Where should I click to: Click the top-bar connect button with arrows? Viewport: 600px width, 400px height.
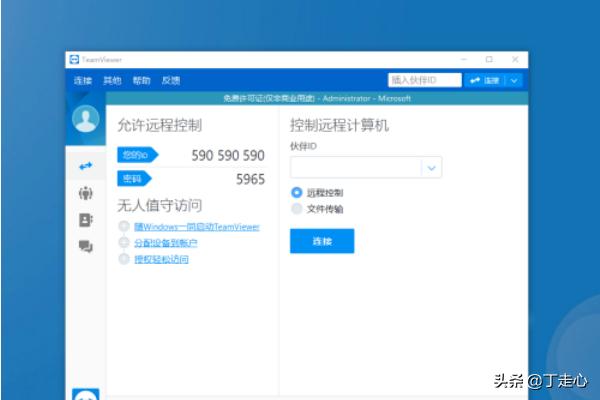point(484,80)
